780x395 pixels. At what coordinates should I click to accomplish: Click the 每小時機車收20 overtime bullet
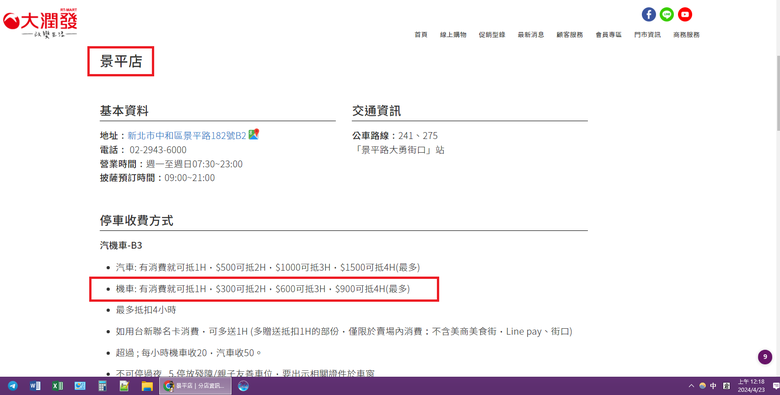[189, 353]
